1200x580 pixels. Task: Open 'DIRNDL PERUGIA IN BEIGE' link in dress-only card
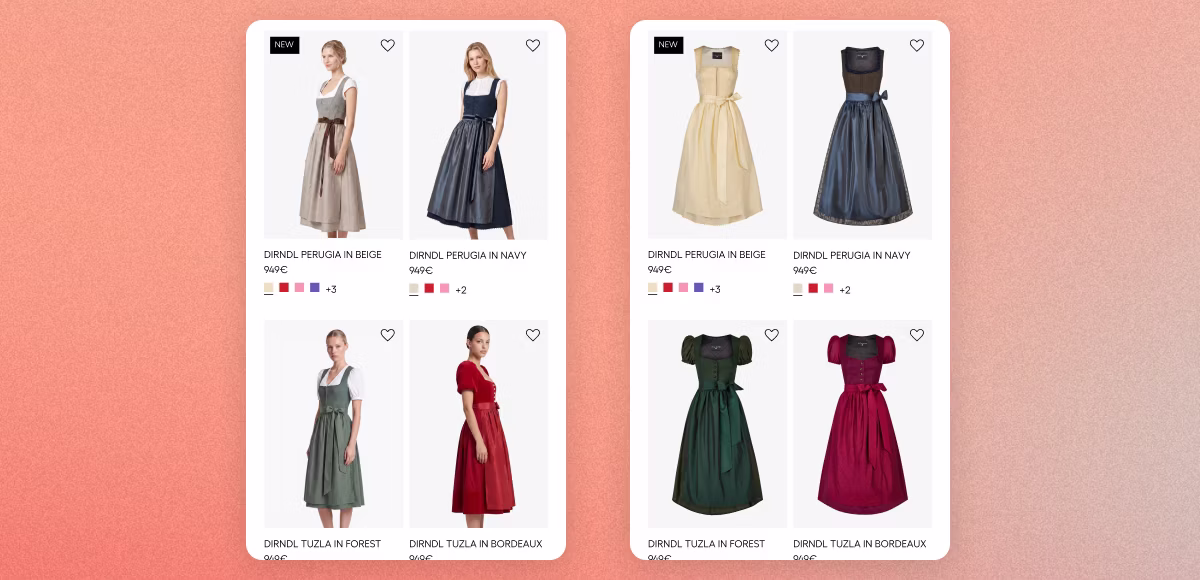pos(707,255)
